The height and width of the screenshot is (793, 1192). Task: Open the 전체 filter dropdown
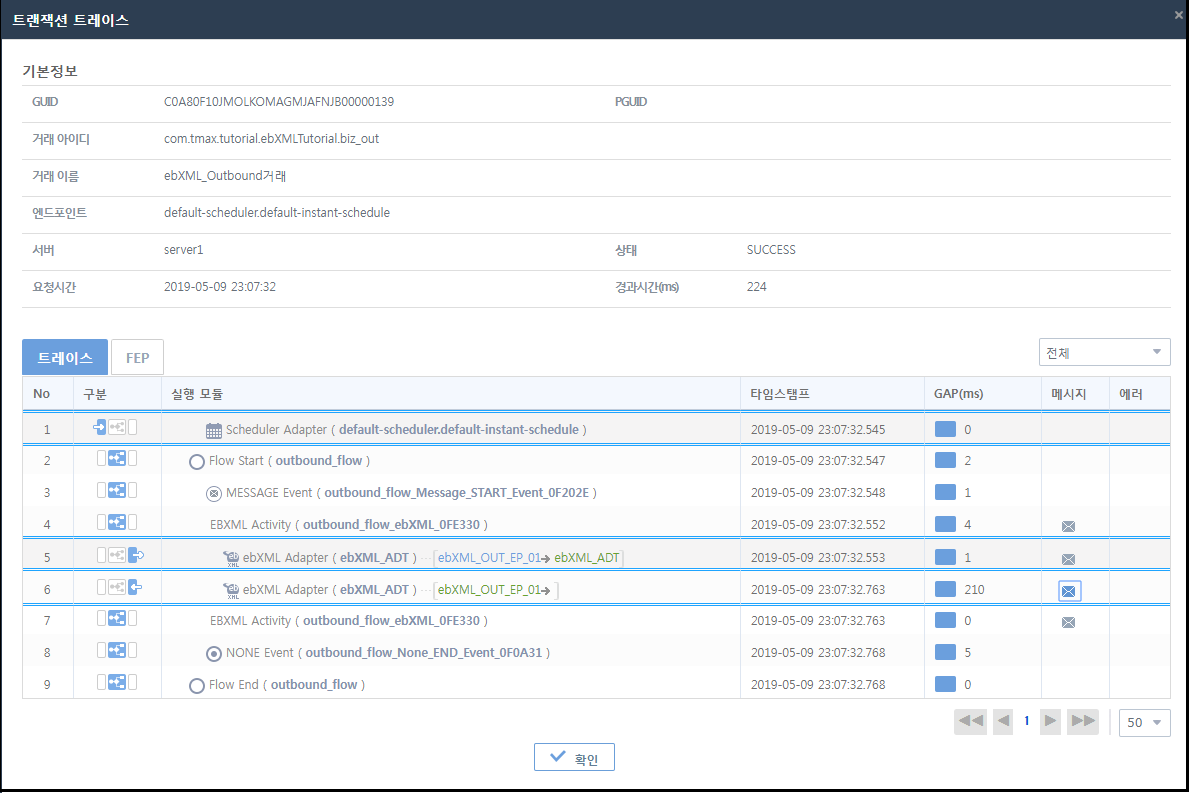click(x=1104, y=352)
